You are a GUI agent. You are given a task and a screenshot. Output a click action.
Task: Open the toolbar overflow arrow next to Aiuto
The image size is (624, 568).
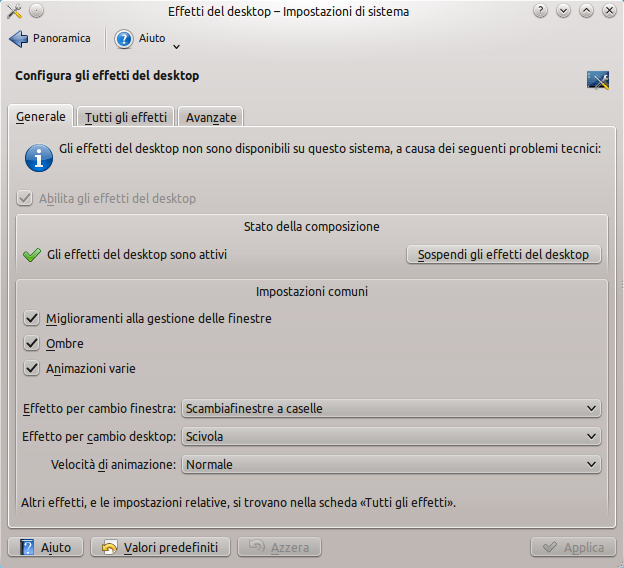tap(177, 45)
